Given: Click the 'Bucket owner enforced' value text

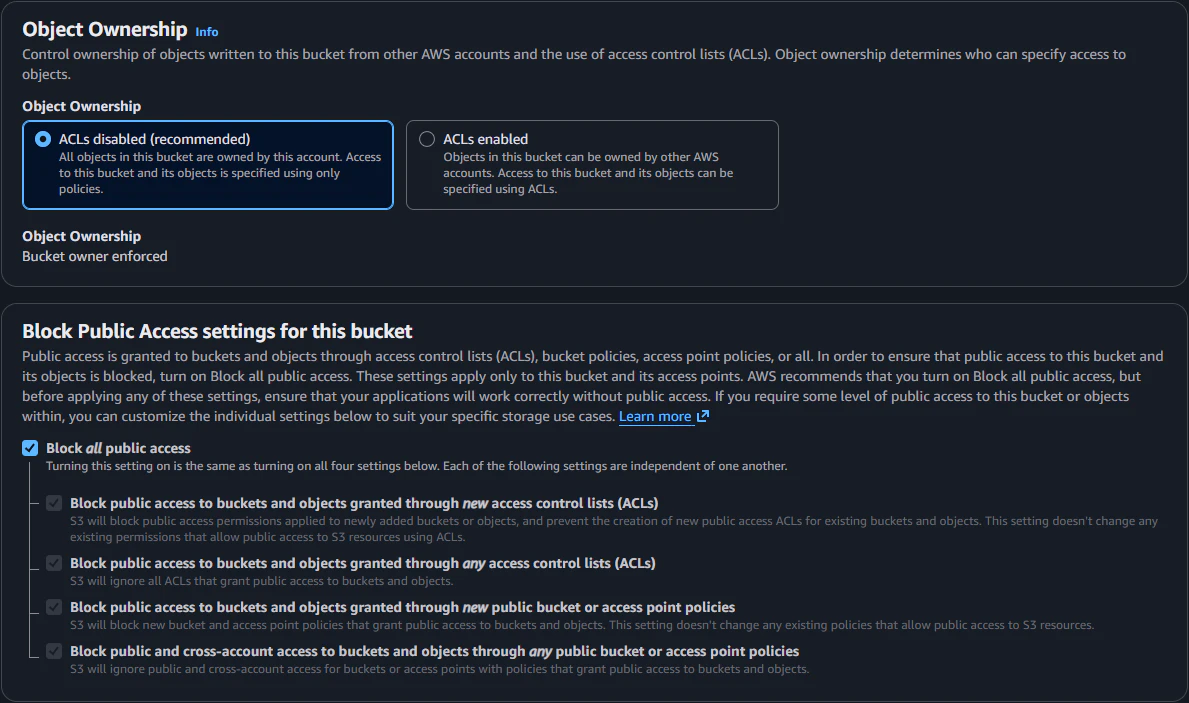Looking at the screenshot, I should coord(95,256).
